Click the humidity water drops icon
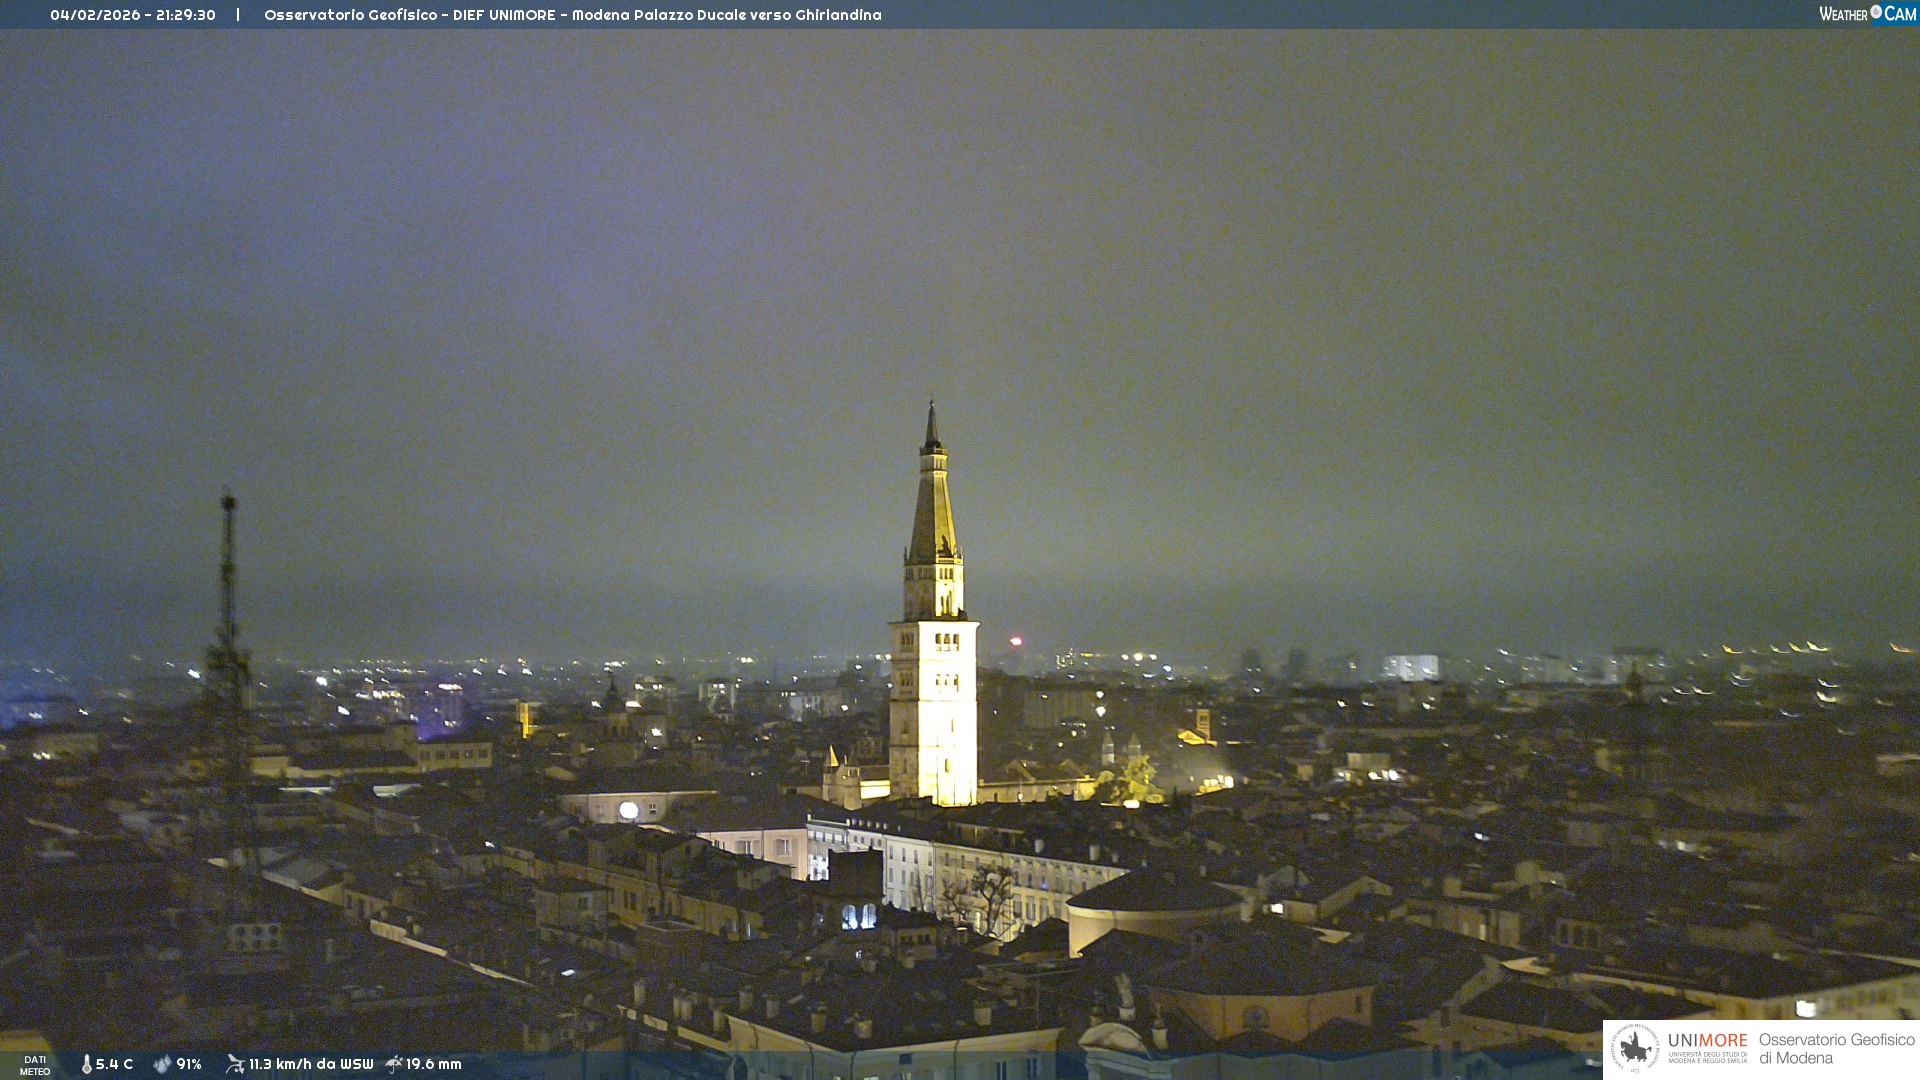1920x1080 pixels. [162, 1064]
